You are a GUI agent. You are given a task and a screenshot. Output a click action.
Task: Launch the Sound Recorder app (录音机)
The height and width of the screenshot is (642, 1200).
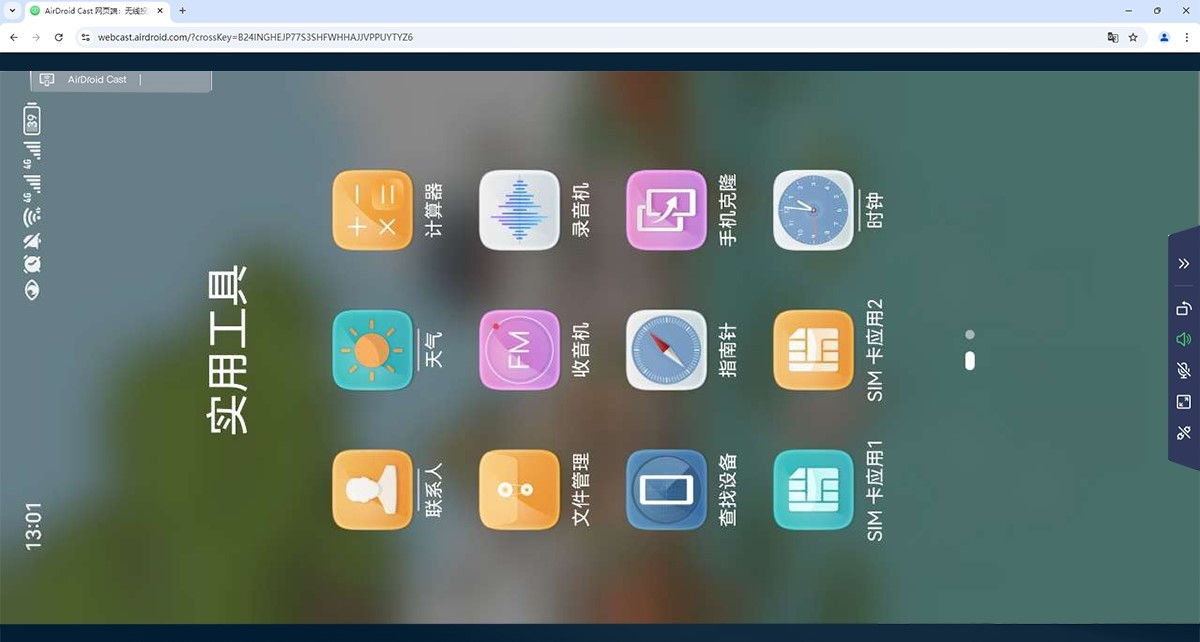[519, 210]
